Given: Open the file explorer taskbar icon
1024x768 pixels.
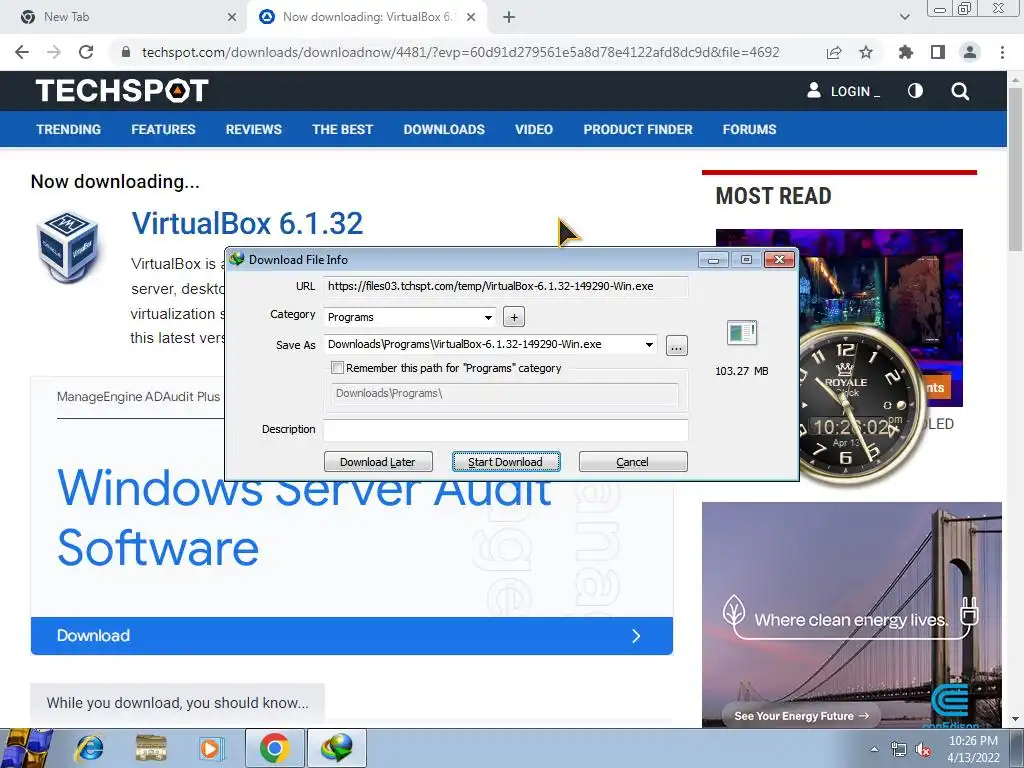Looking at the screenshot, I should [151, 748].
